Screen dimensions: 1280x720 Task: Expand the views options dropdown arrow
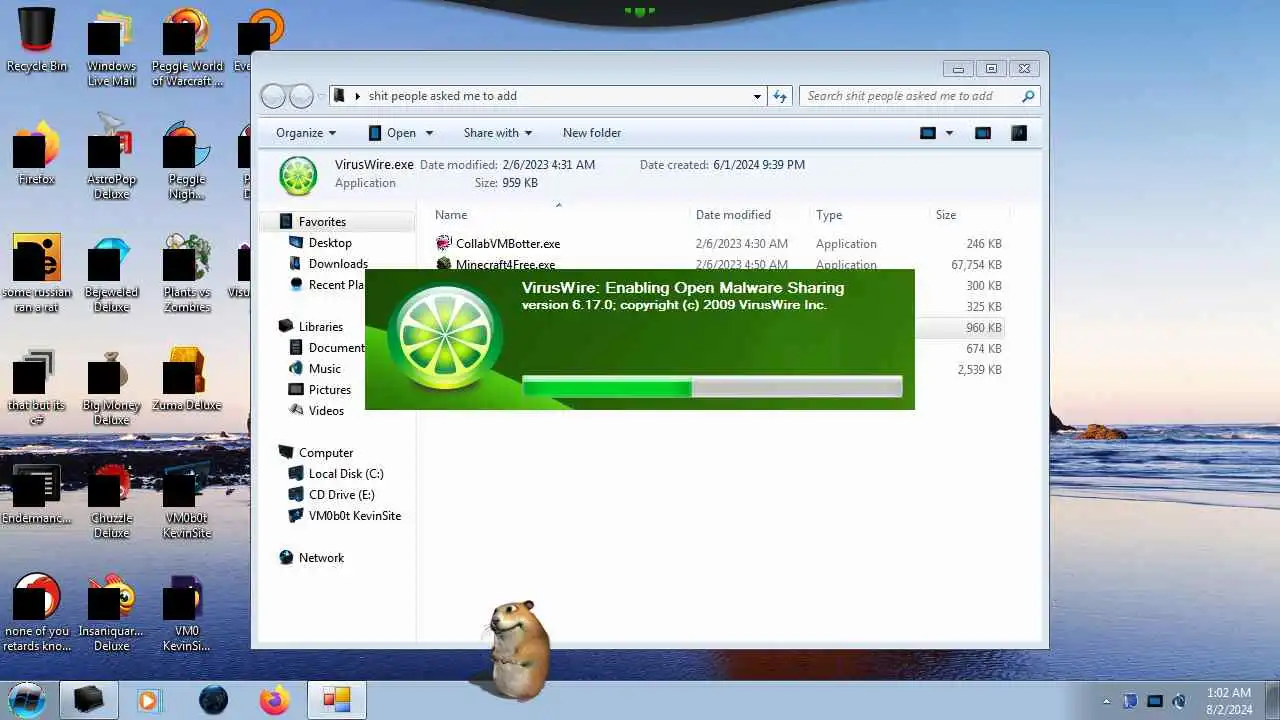point(949,132)
